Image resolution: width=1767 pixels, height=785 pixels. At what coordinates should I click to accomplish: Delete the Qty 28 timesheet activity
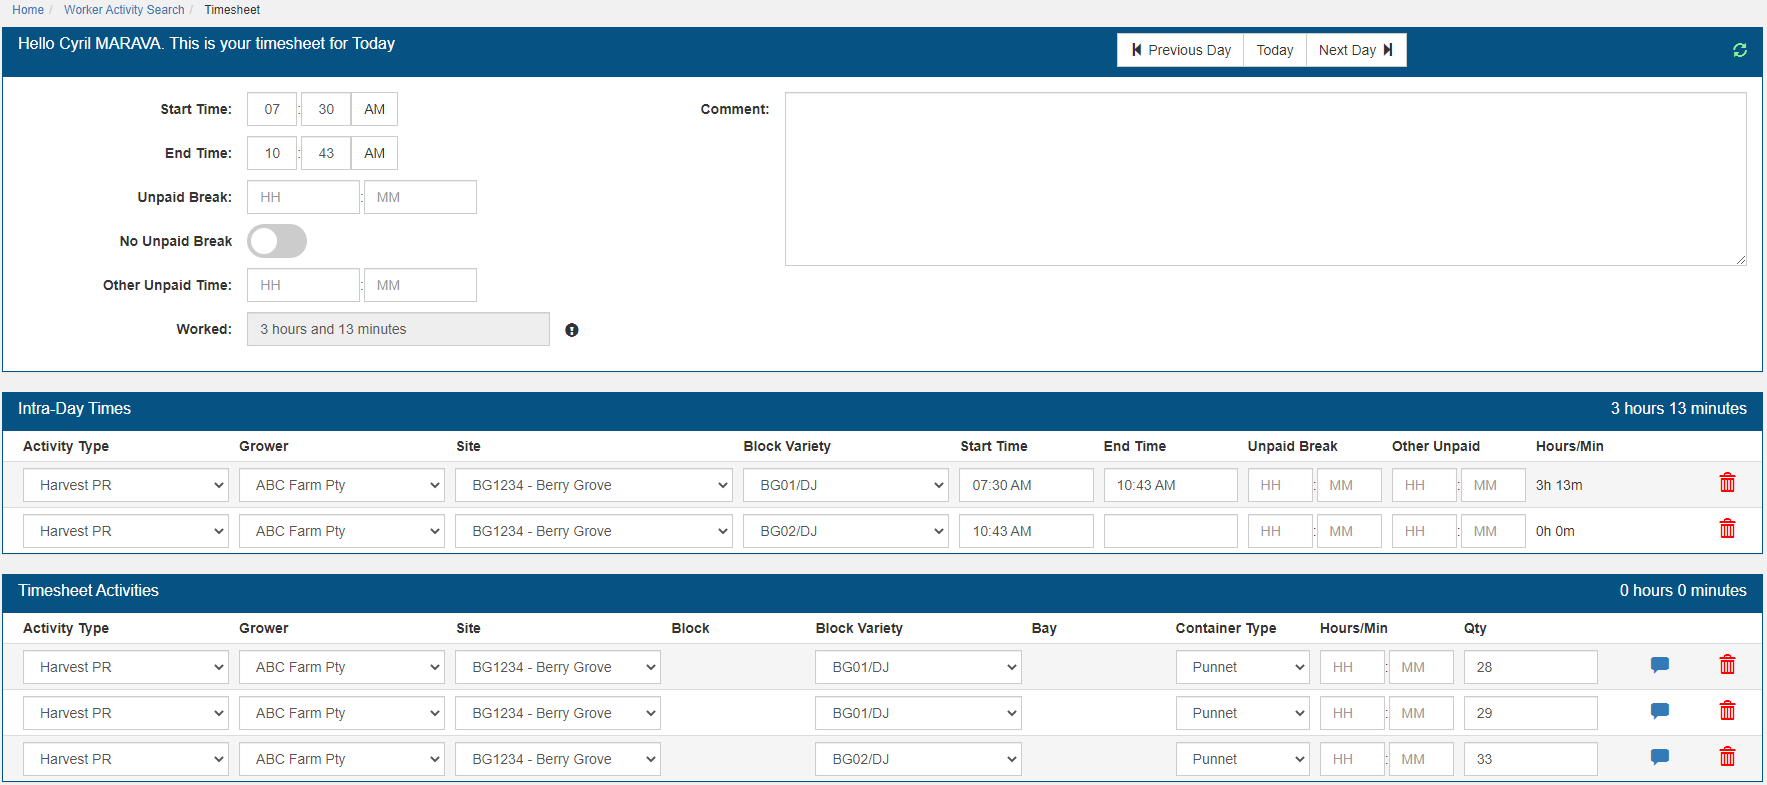tap(1726, 665)
